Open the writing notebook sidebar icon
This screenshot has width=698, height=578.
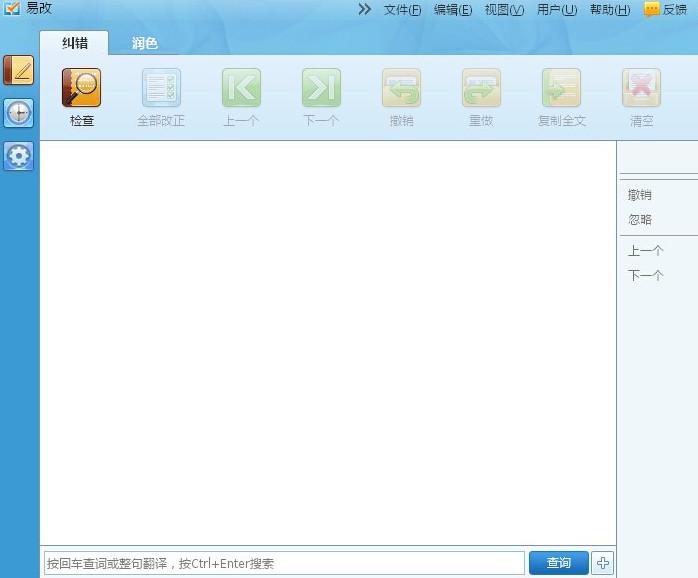tap(18, 70)
